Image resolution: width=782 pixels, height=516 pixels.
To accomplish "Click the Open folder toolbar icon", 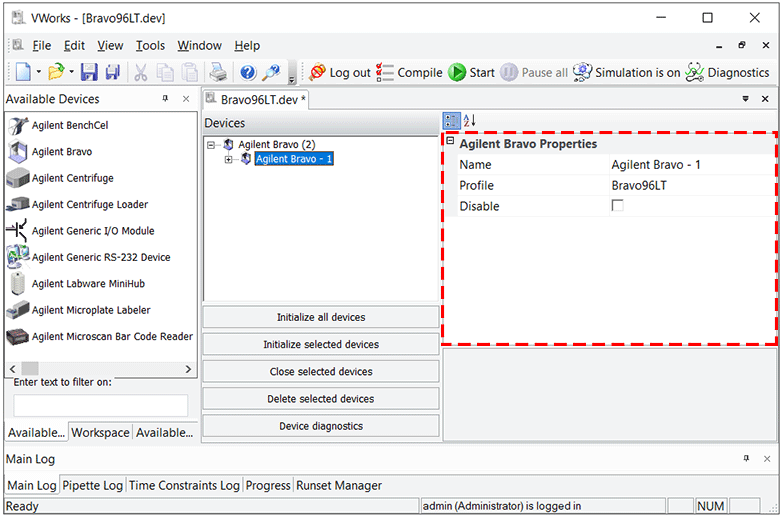I will 56,72.
